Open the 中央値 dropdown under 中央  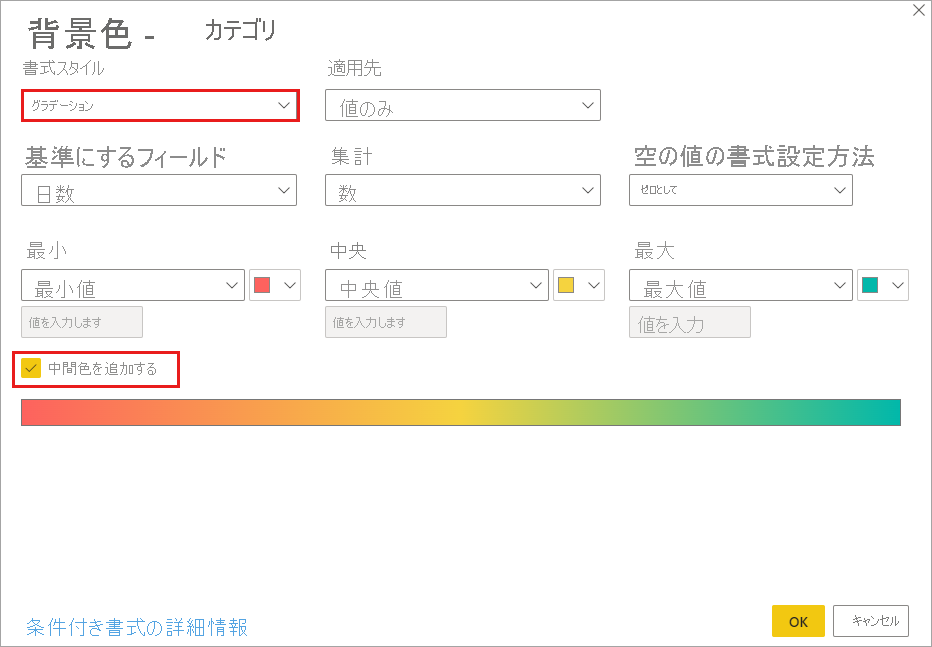click(436, 285)
